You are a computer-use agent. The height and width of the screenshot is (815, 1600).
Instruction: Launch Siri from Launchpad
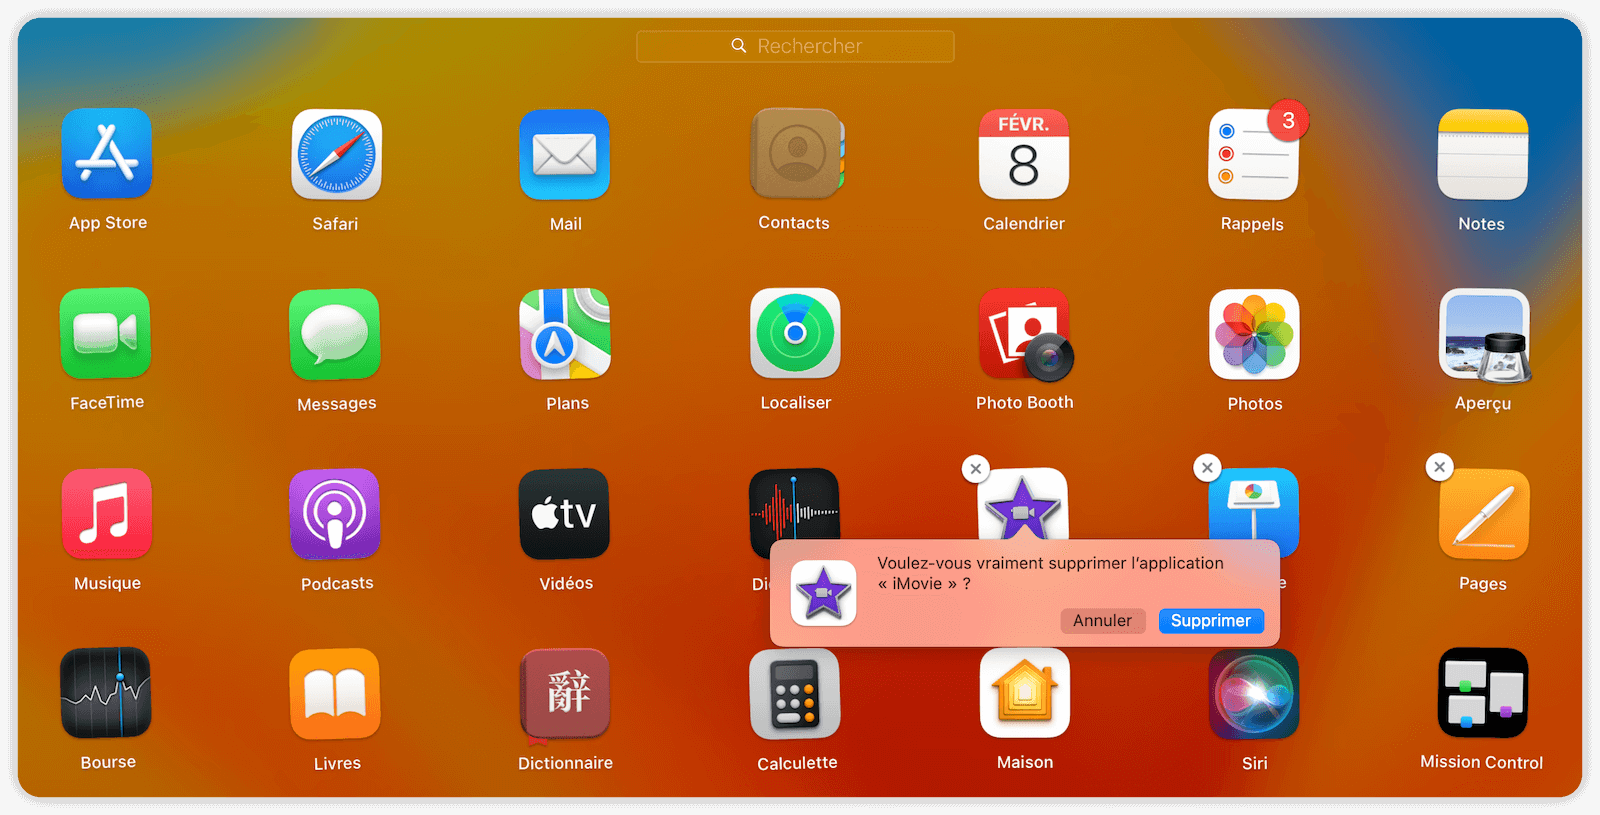pyautogui.click(x=1254, y=694)
